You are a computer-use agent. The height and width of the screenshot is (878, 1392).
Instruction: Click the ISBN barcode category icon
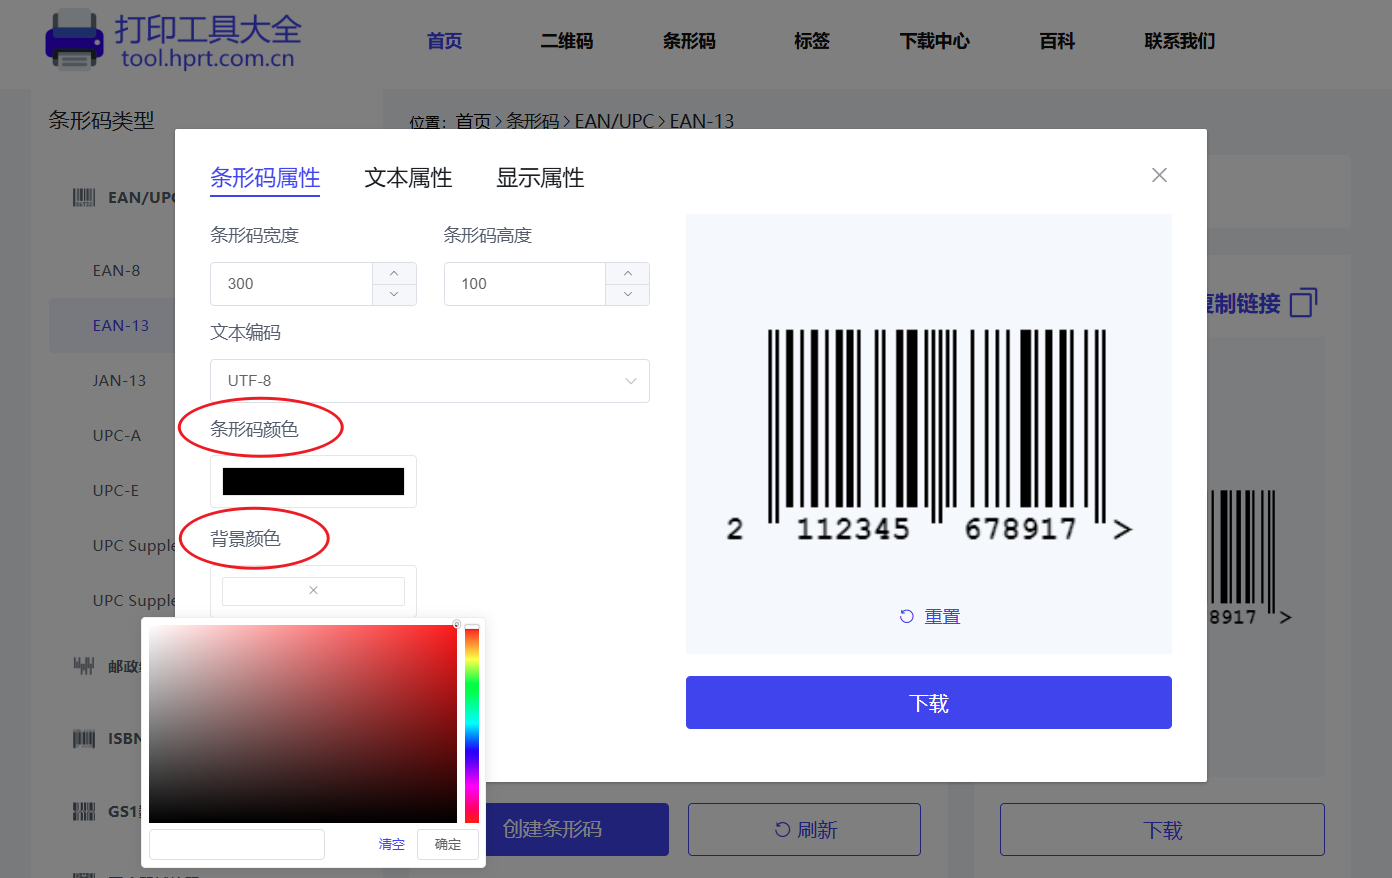coord(84,739)
